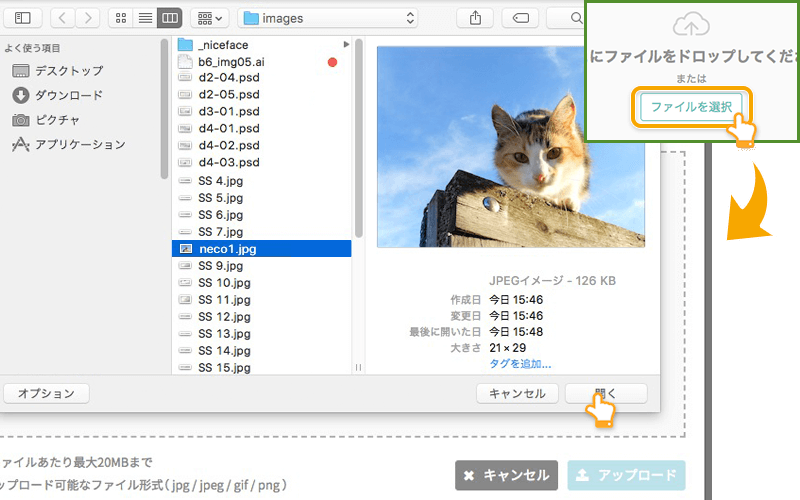Go back with the left arrow button
Viewport: 800px width, 500px height.
[62, 18]
